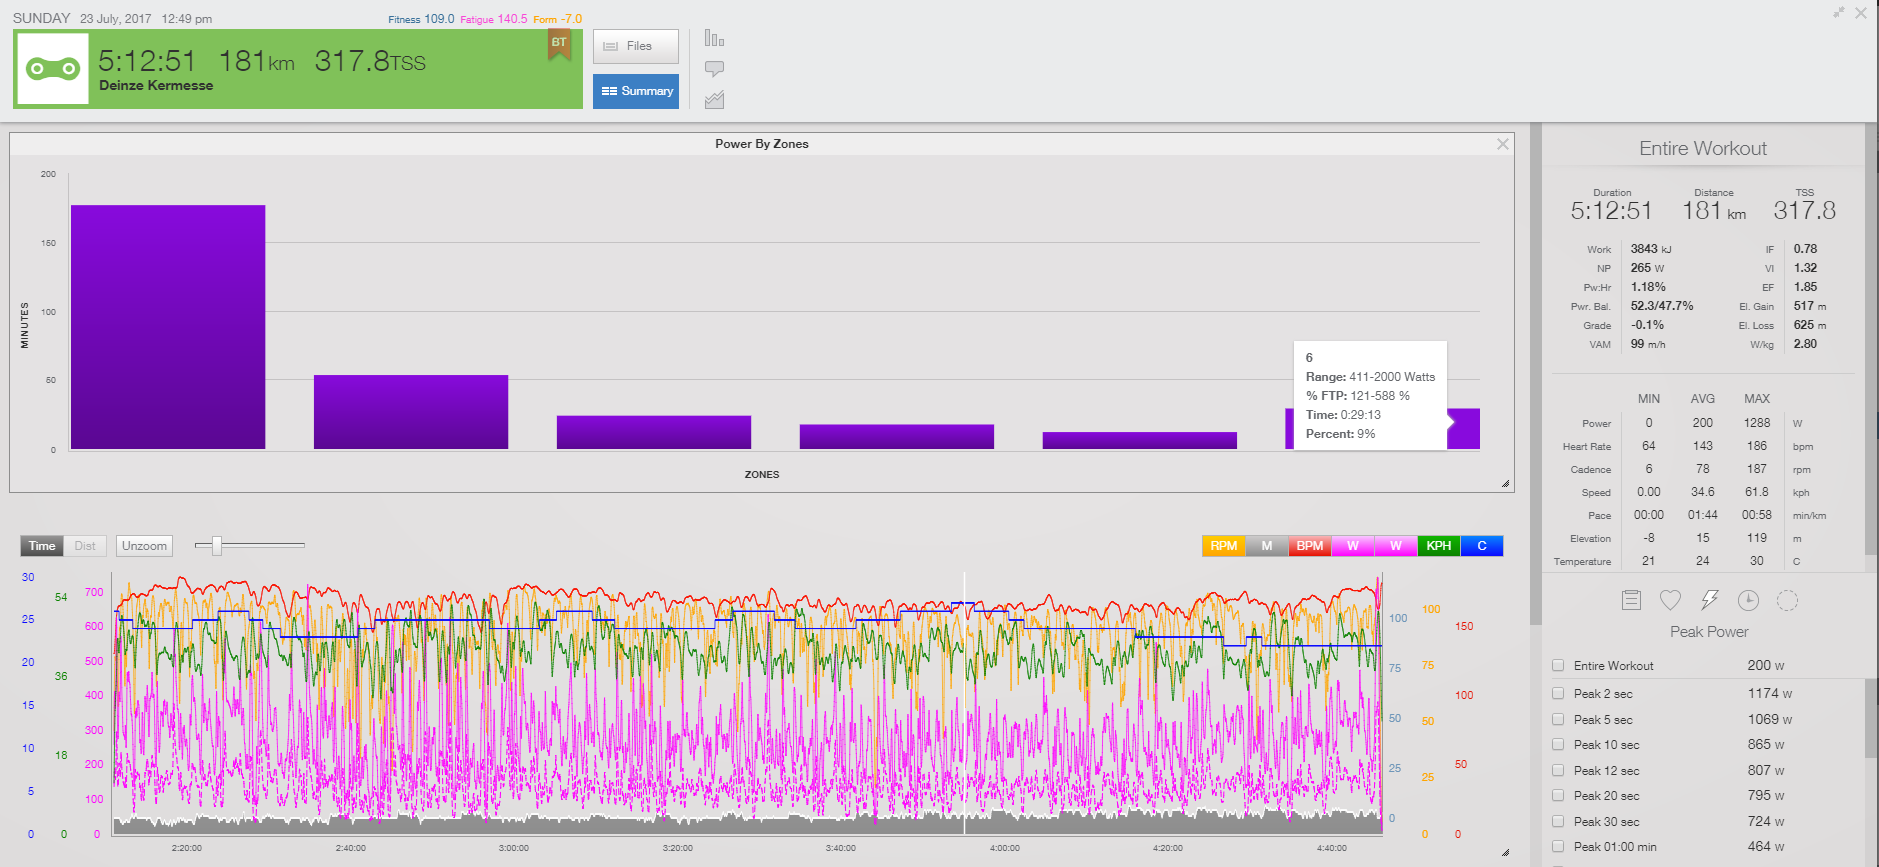
Task: Click the Peak Power list scrollbar thumb
Action: tap(1871, 719)
